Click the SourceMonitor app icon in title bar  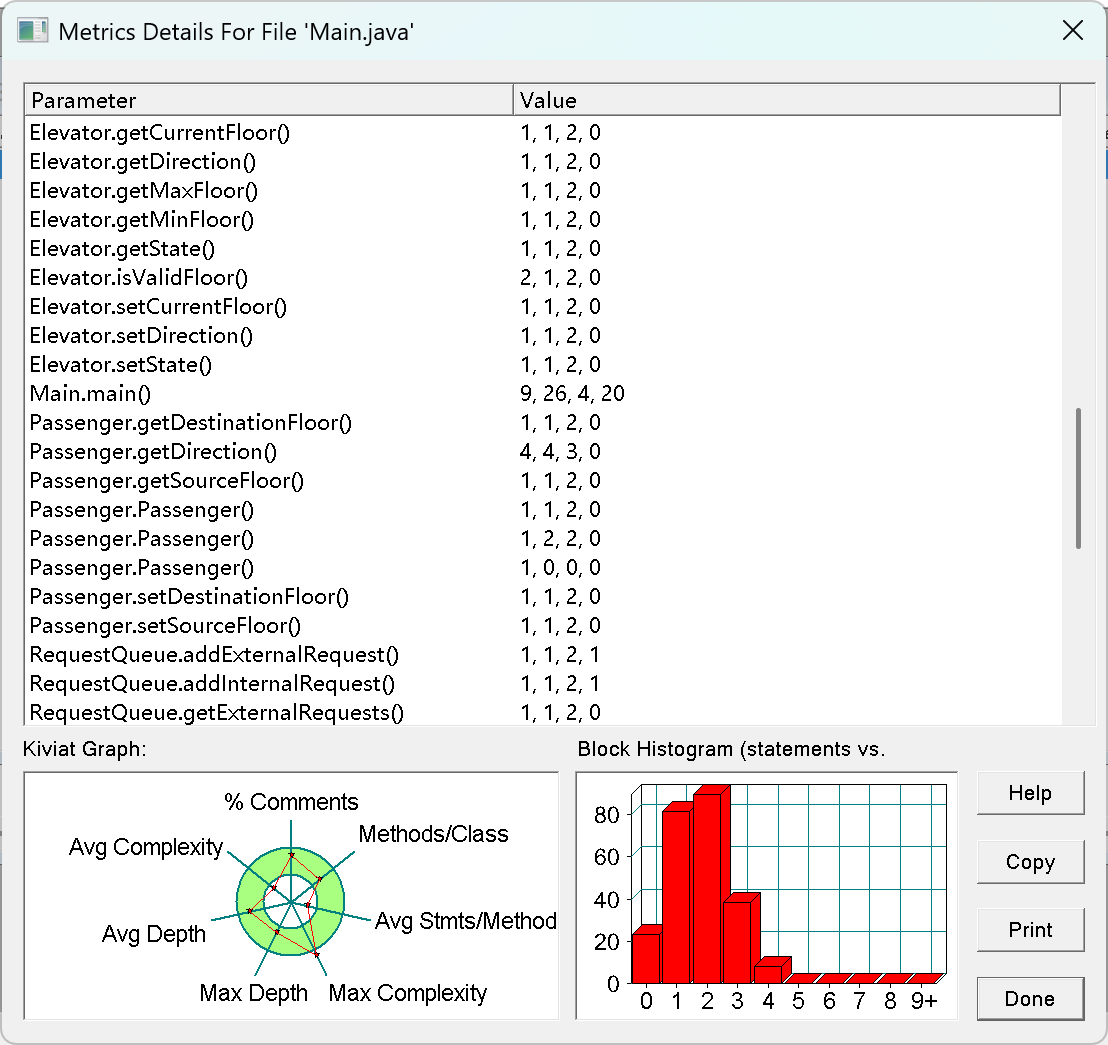(33, 31)
